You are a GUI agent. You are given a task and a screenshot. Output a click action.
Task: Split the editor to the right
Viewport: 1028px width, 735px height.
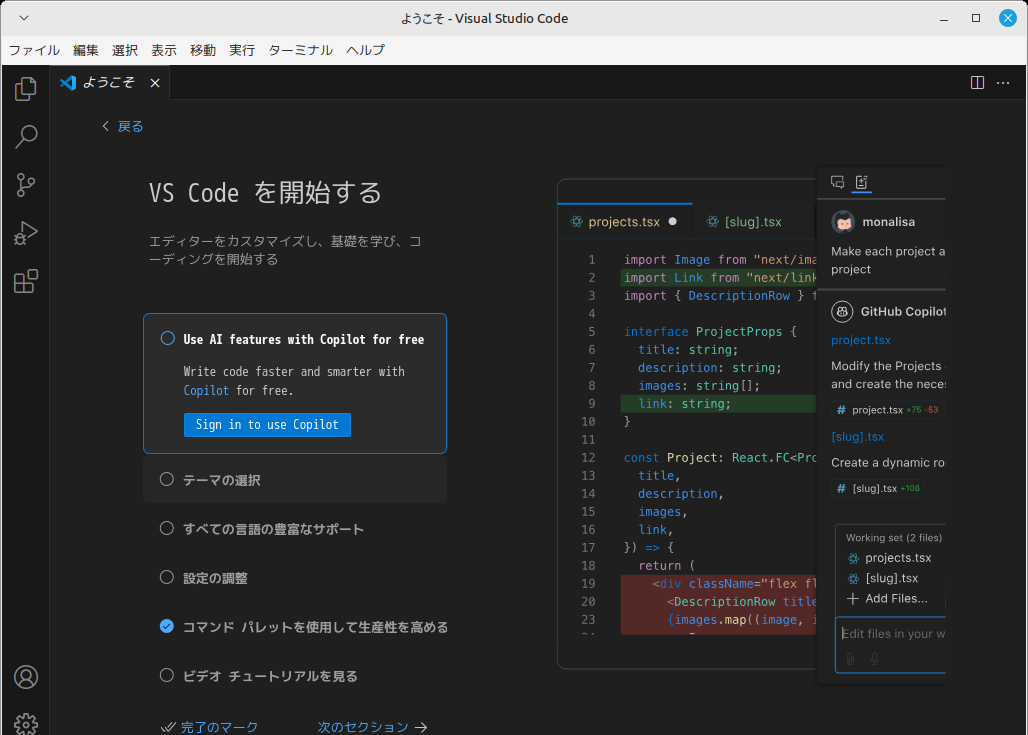(978, 83)
